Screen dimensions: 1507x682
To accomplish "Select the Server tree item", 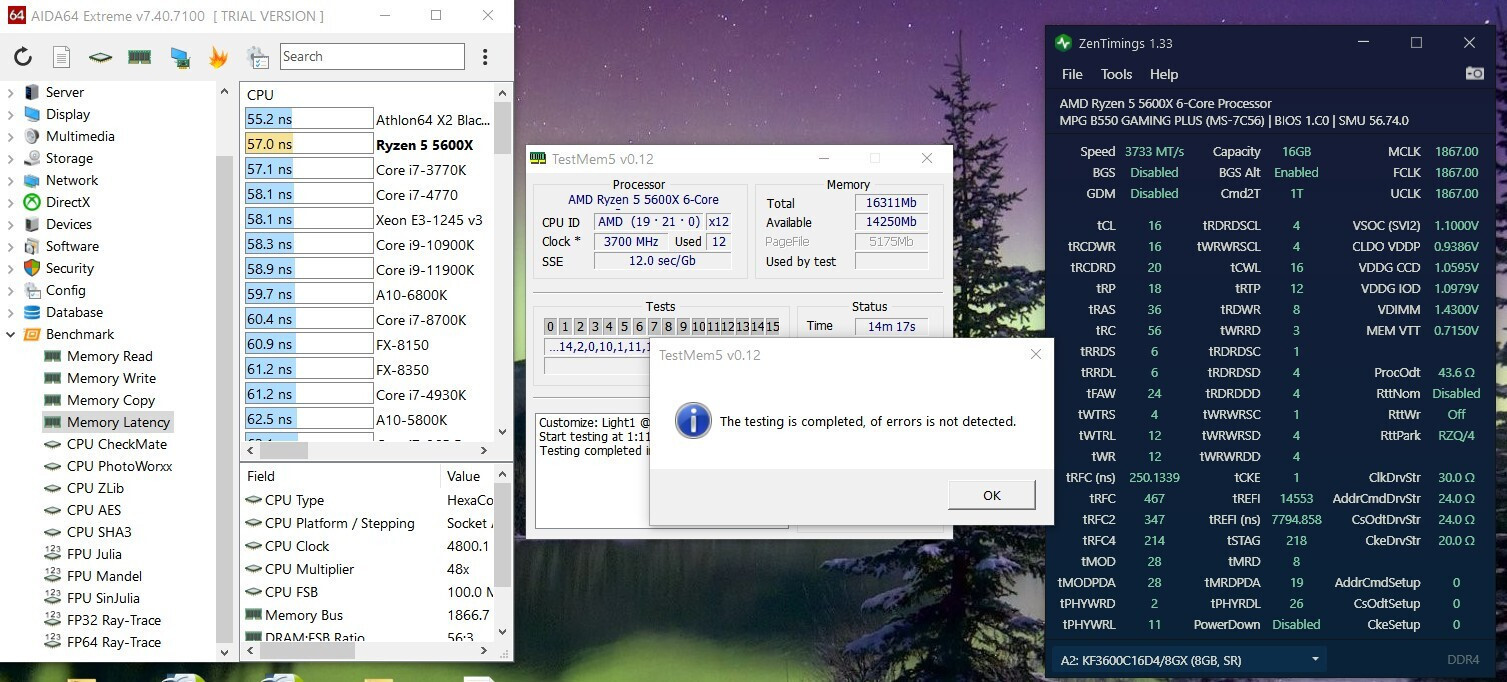I will pyautogui.click(x=65, y=92).
